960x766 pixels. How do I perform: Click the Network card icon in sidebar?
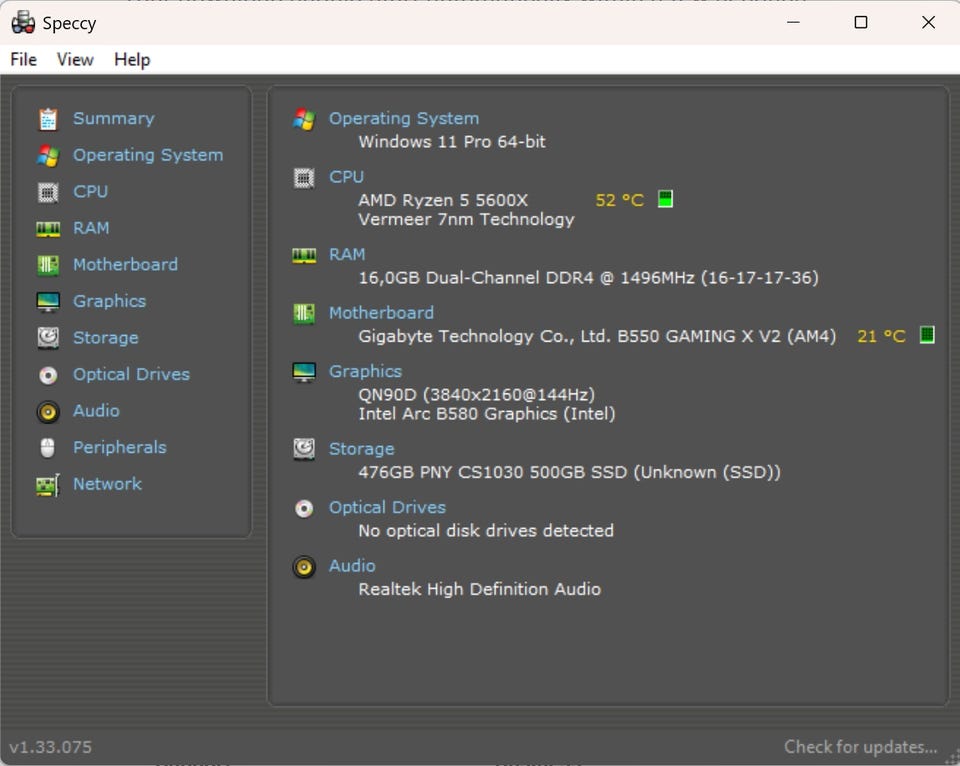[x=47, y=485]
